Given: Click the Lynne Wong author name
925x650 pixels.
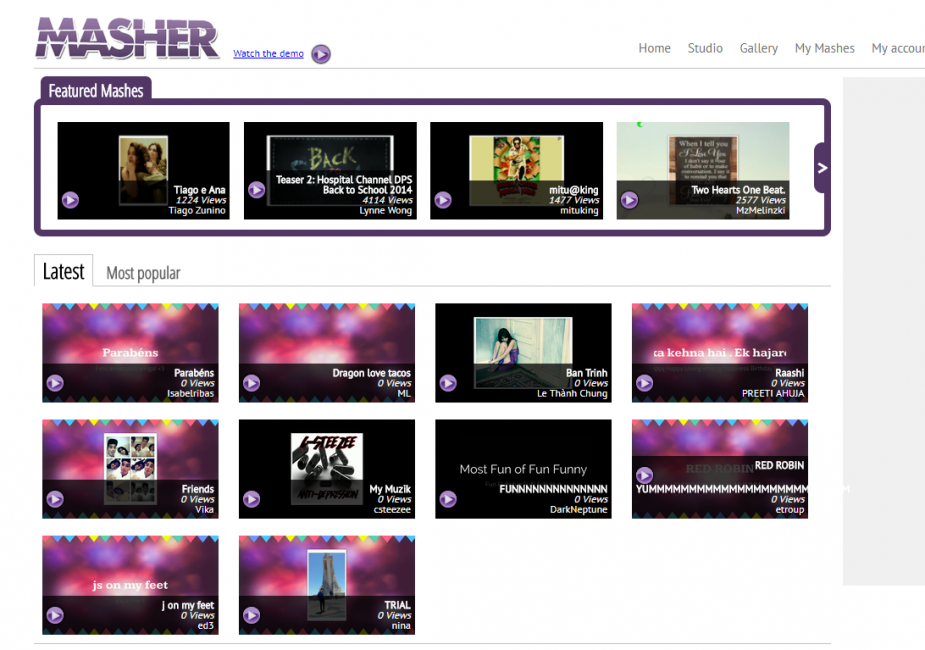Looking at the screenshot, I should coord(386,211).
